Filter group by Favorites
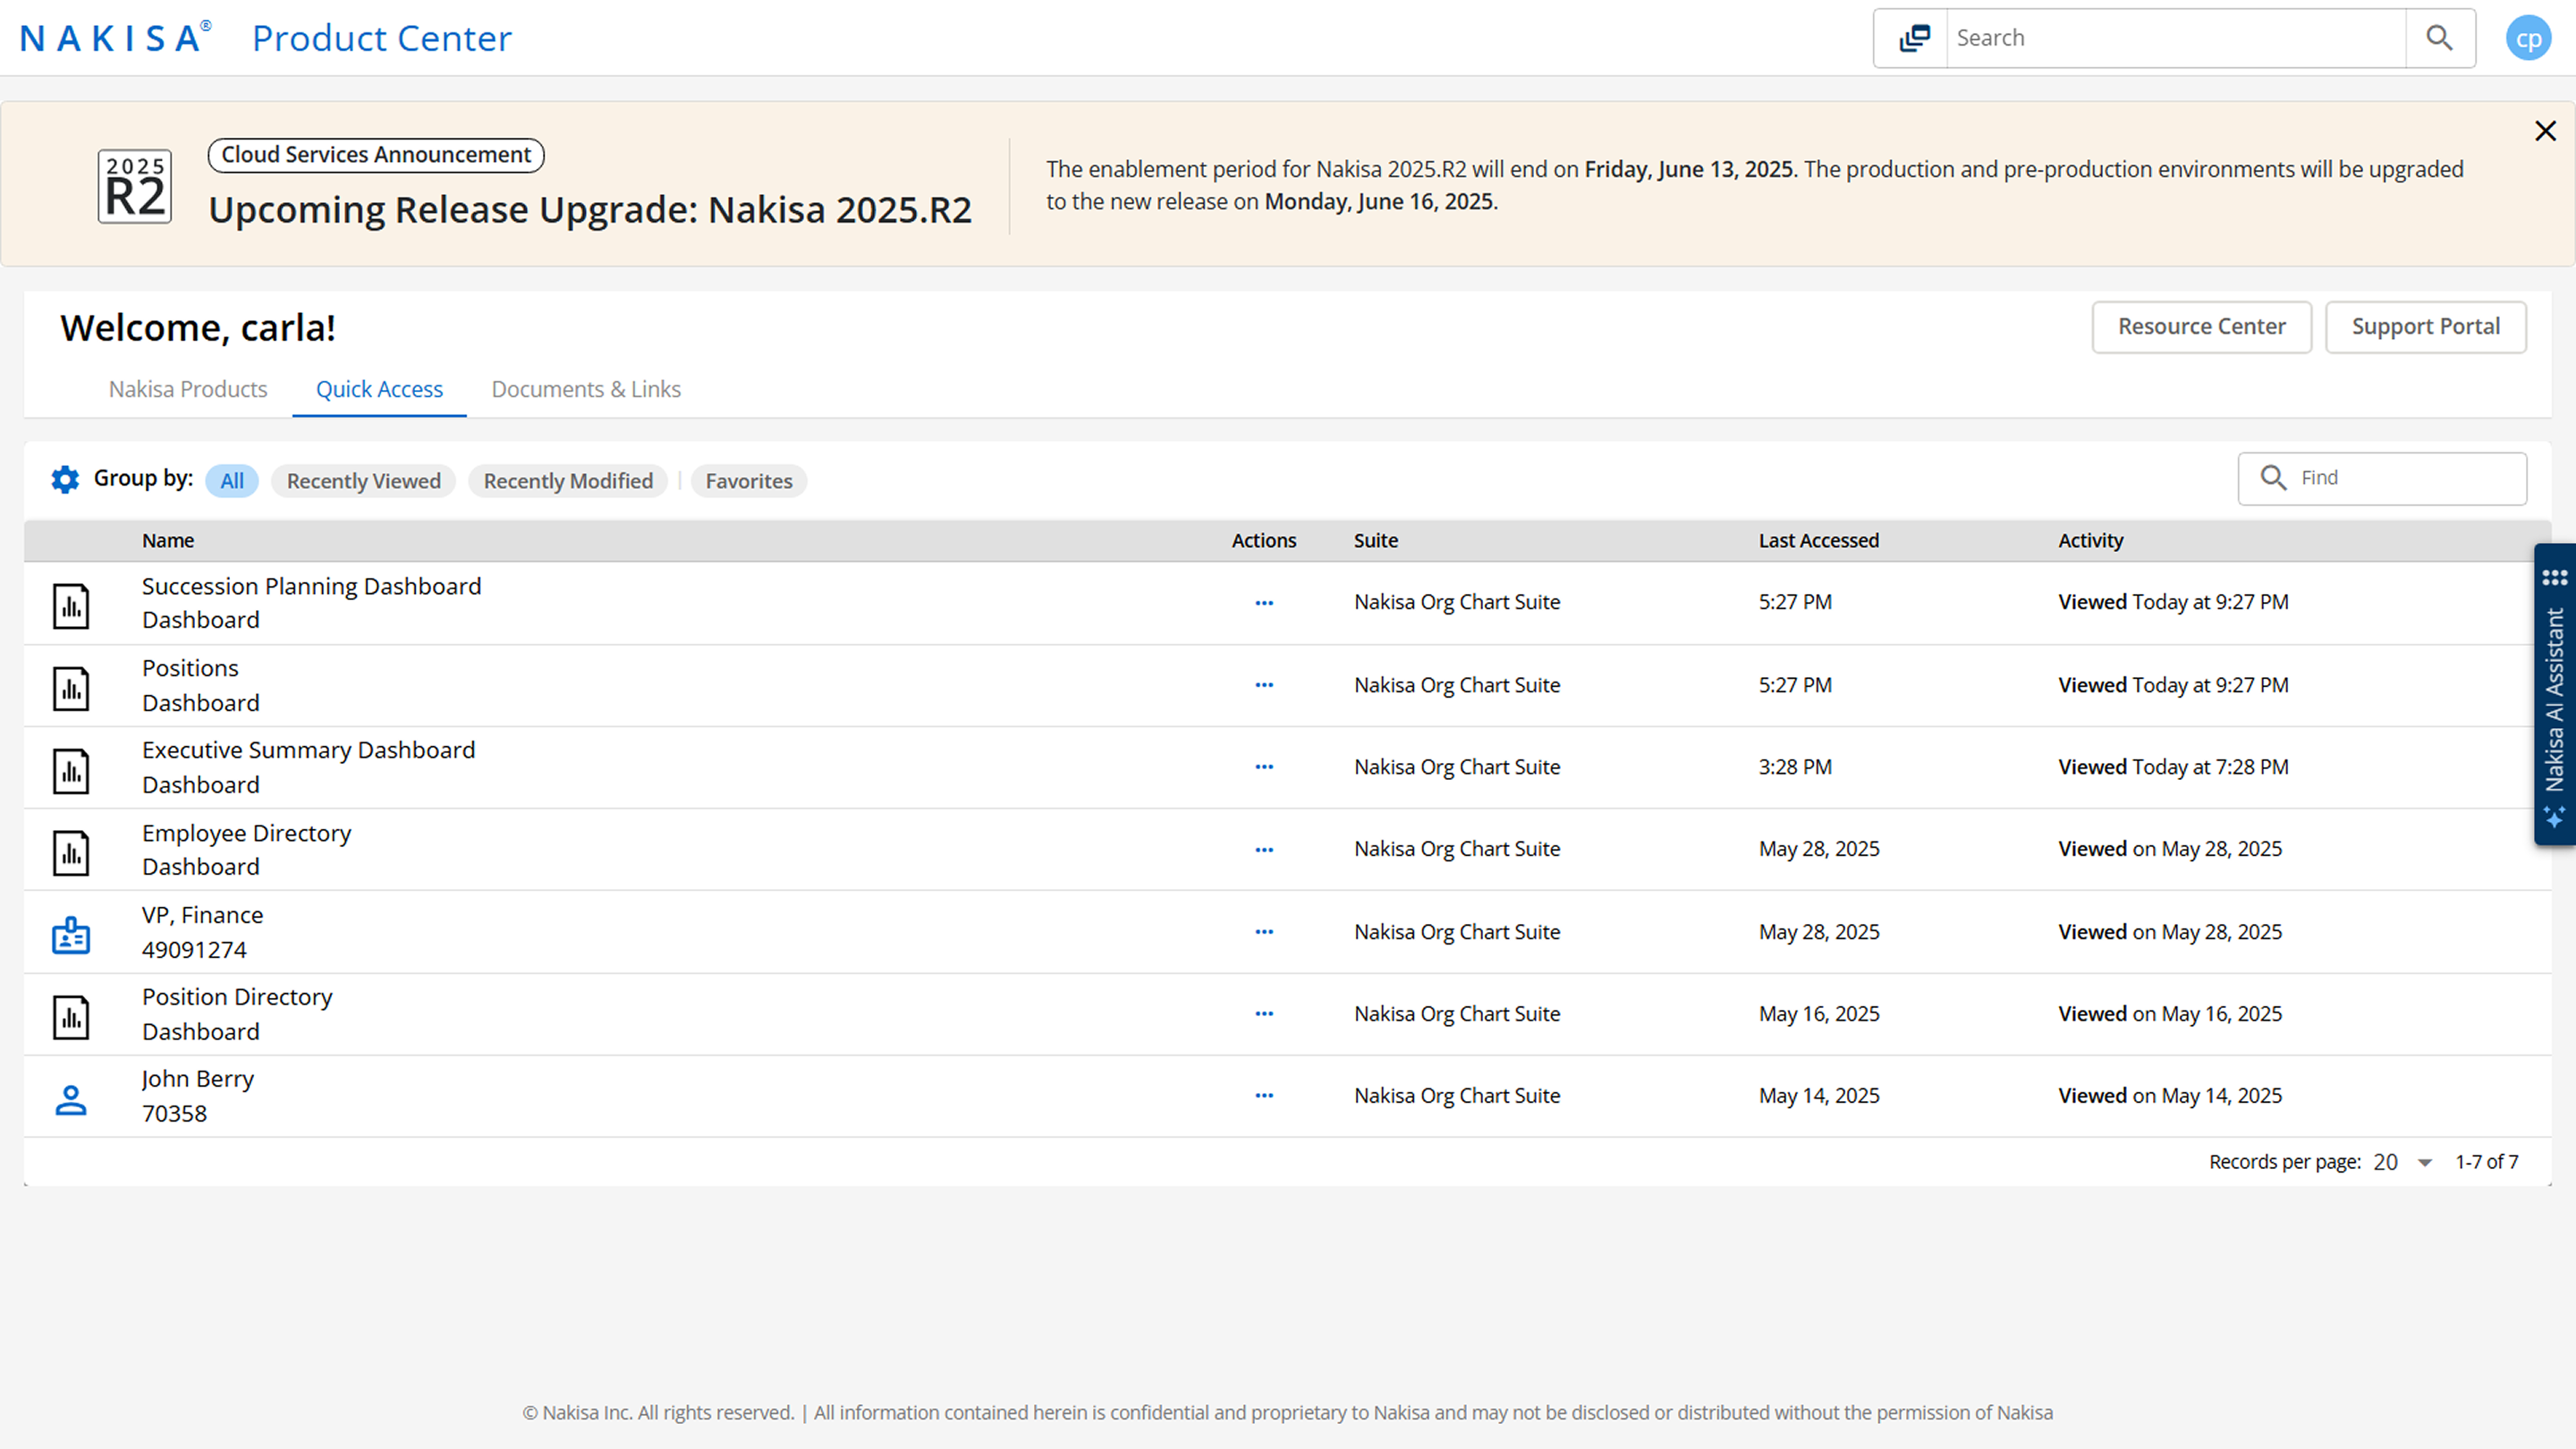 (x=749, y=481)
